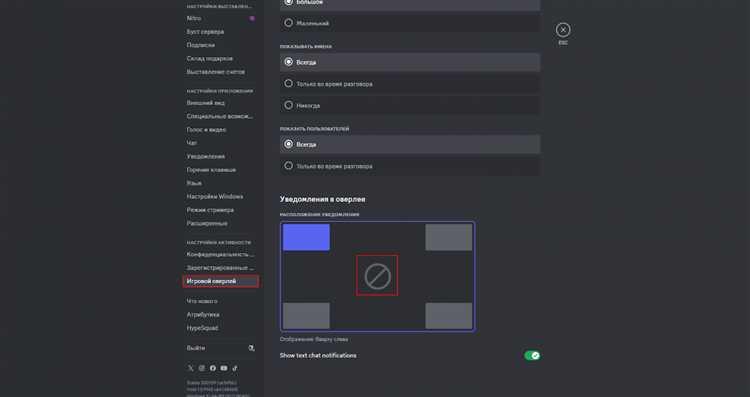Disable overlay notifications with the center crossed-circle icon
The image size is (750, 397).
[377, 276]
